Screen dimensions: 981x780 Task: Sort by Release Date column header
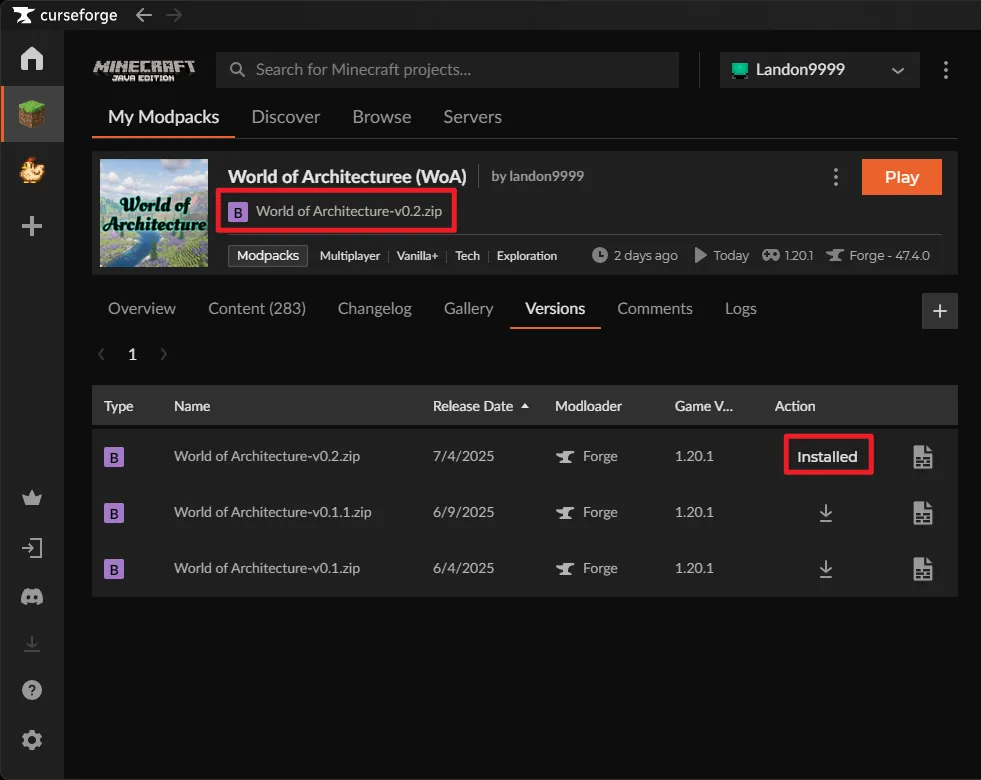click(480, 406)
